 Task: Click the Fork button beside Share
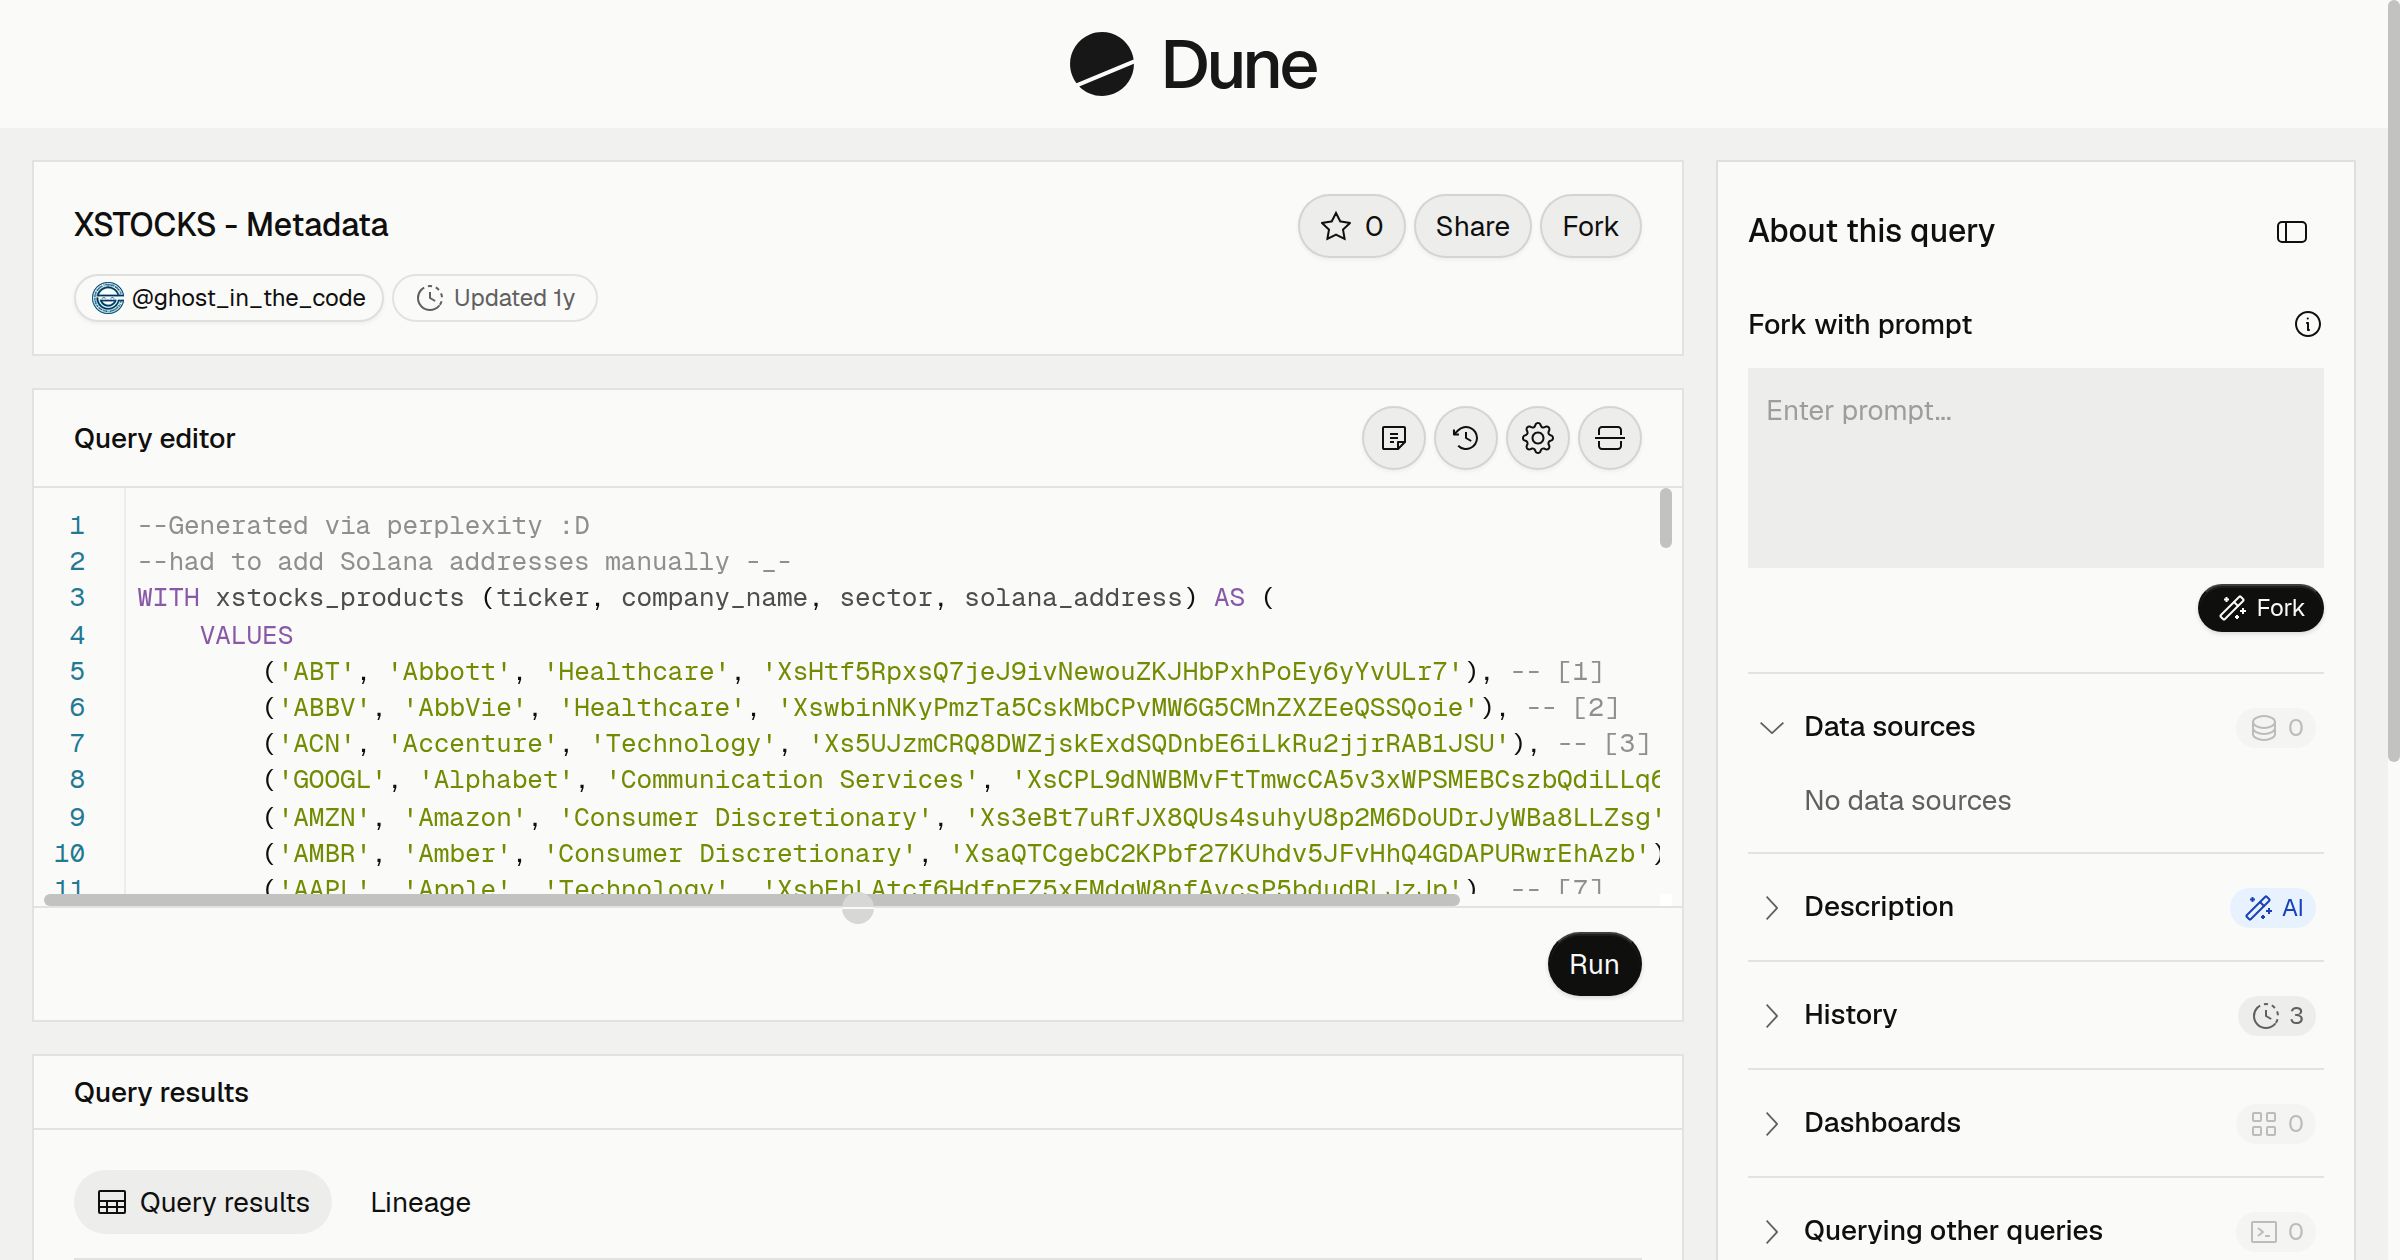1590,226
